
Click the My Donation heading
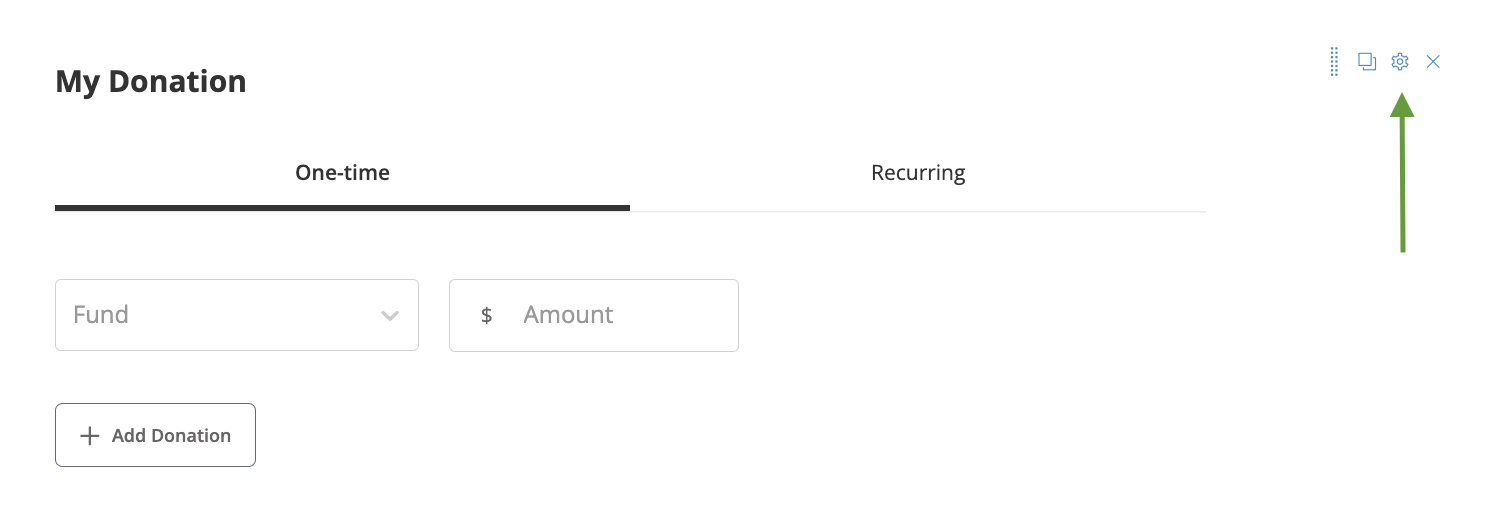(x=151, y=81)
